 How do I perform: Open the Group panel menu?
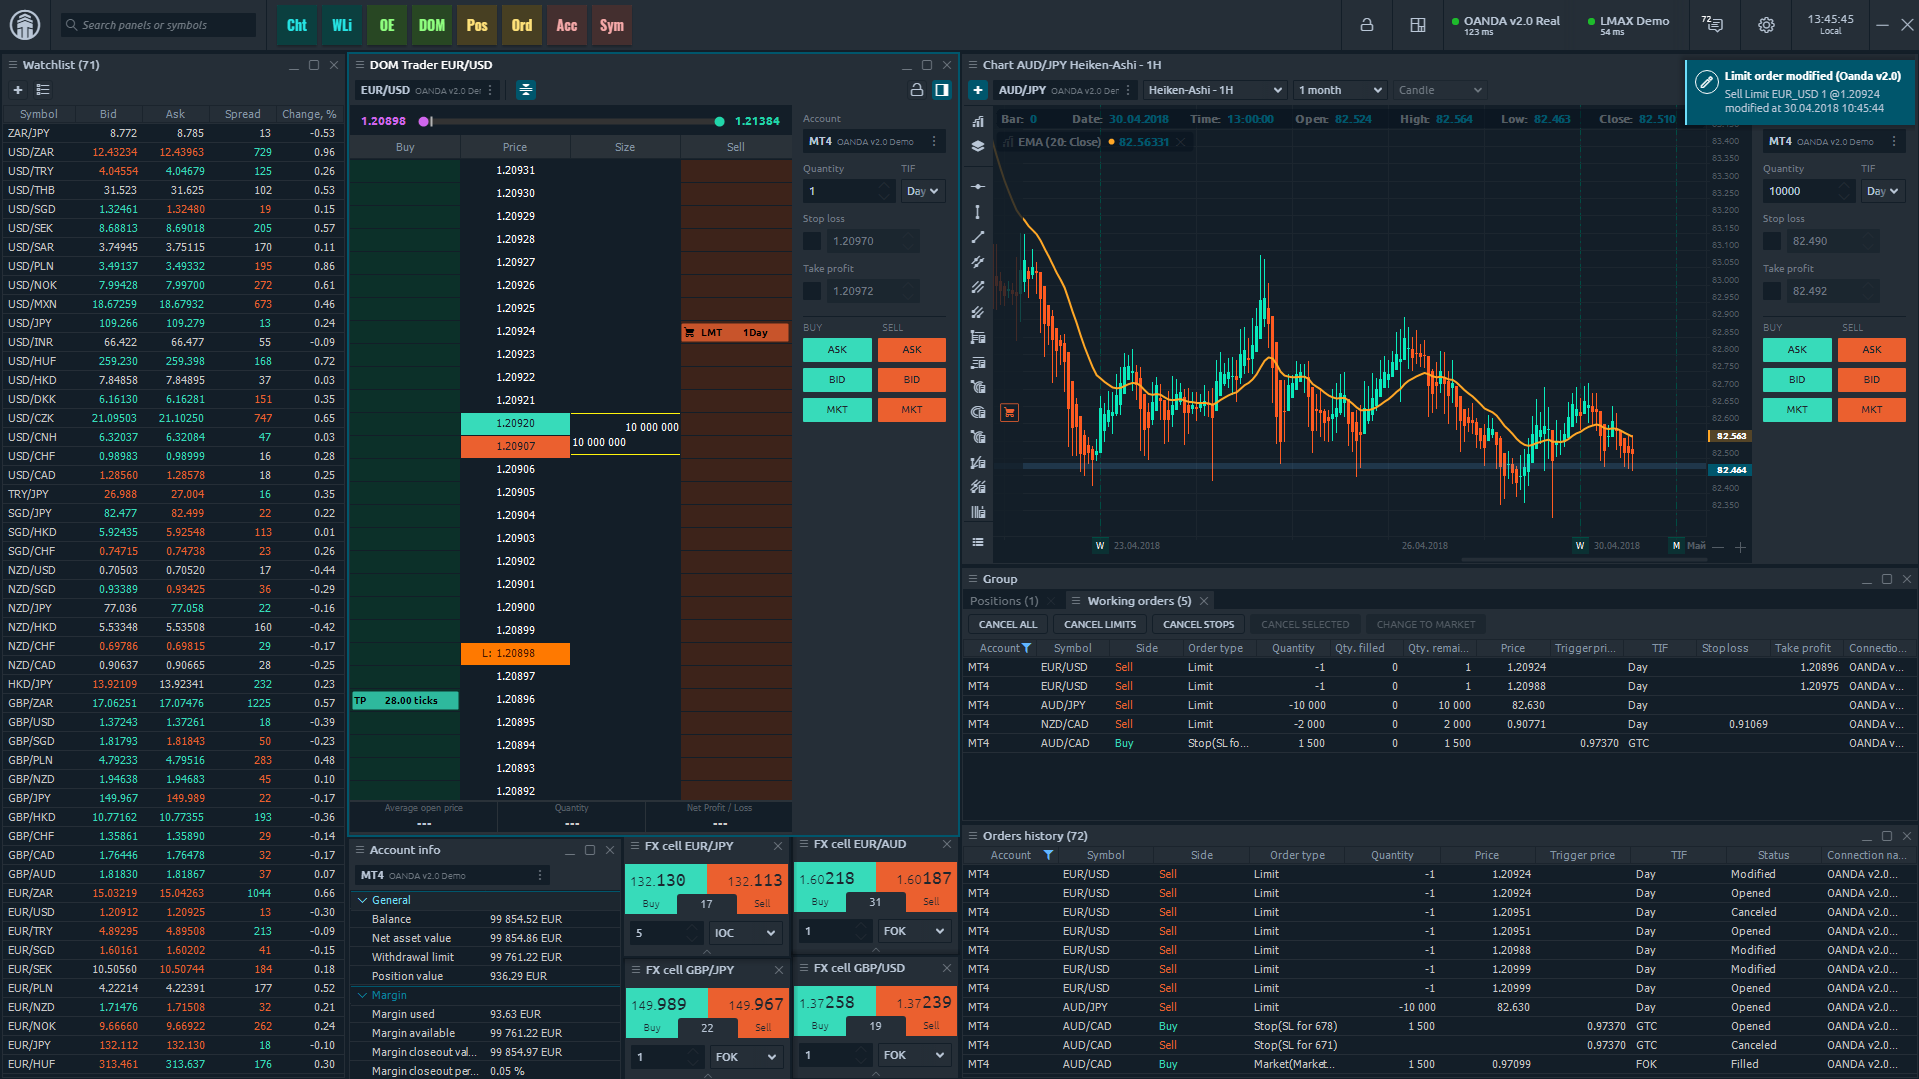(x=972, y=579)
